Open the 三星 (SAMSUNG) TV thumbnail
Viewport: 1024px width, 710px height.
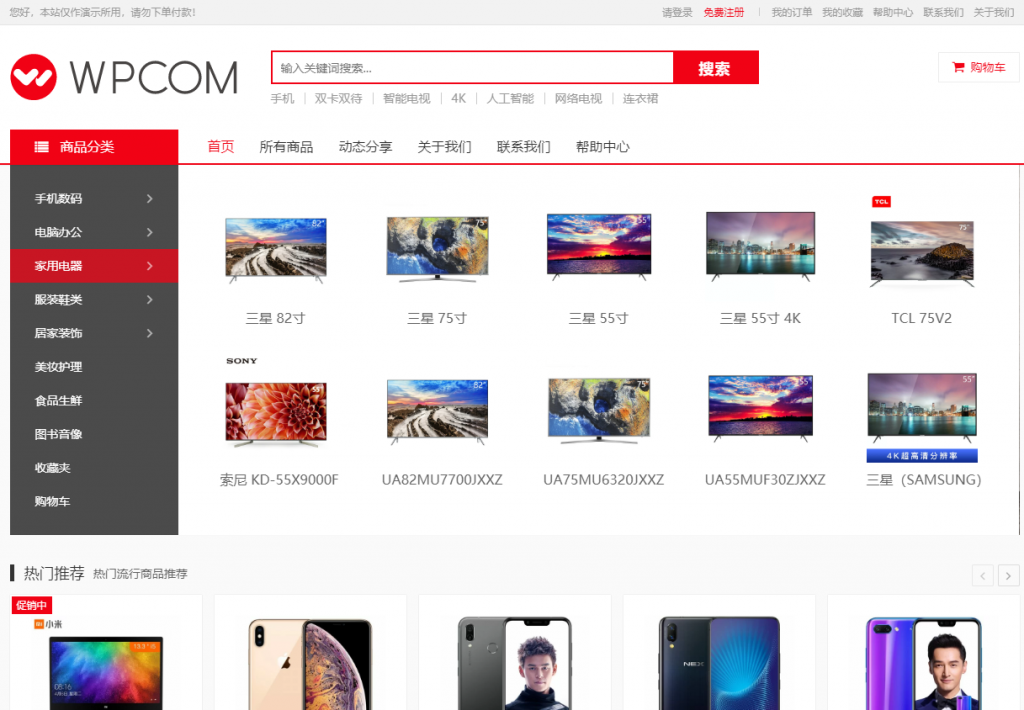[x=922, y=417]
